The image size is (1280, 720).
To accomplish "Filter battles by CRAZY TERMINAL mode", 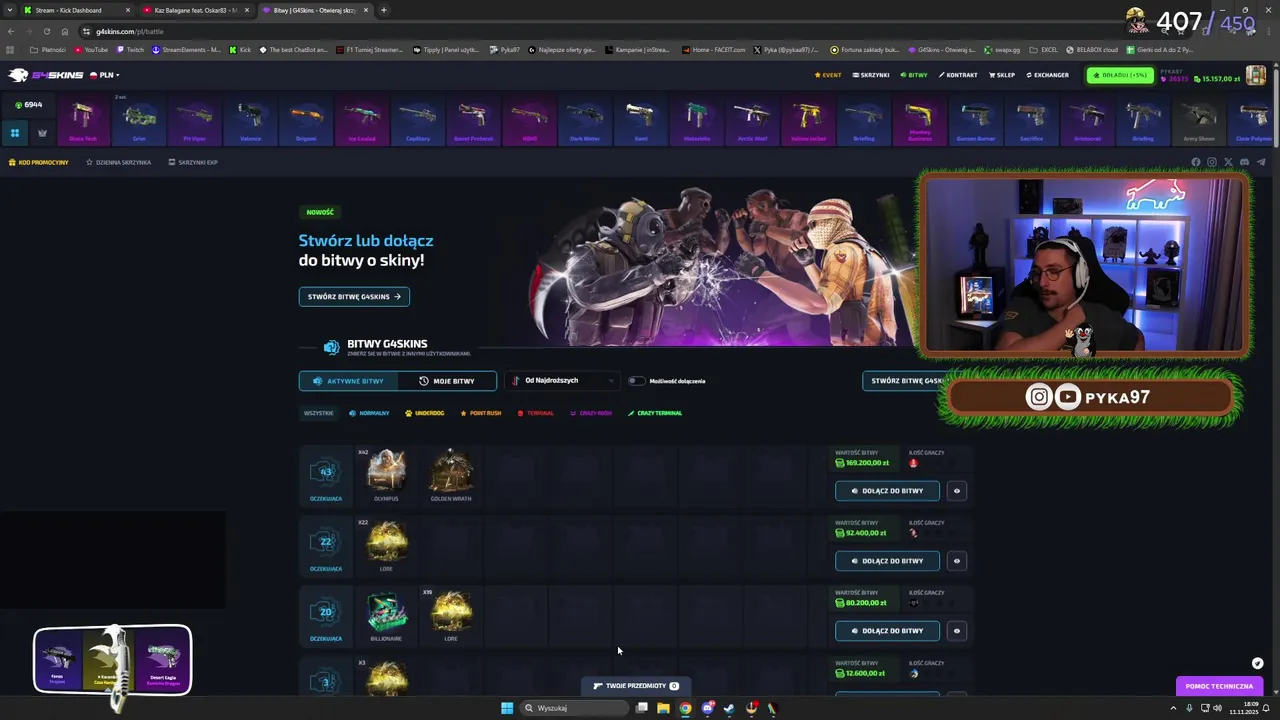I will (655, 413).
